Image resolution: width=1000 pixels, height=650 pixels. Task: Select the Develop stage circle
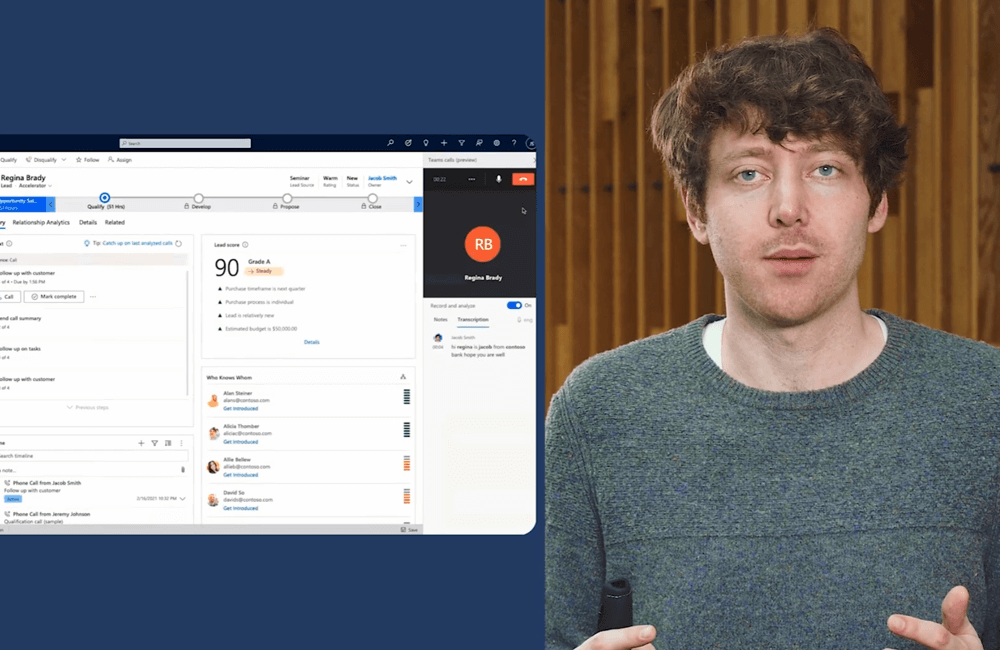click(x=198, y=198)
